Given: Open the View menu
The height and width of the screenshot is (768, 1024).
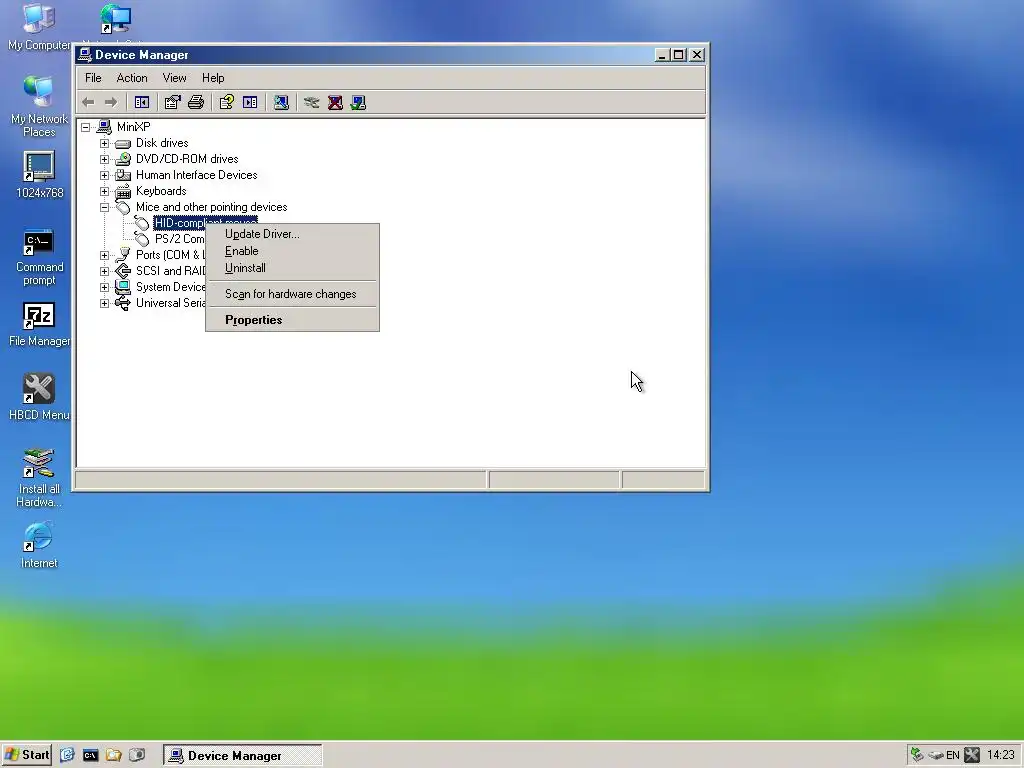Looking at the screenshot, I should click(x=174, y=78).
